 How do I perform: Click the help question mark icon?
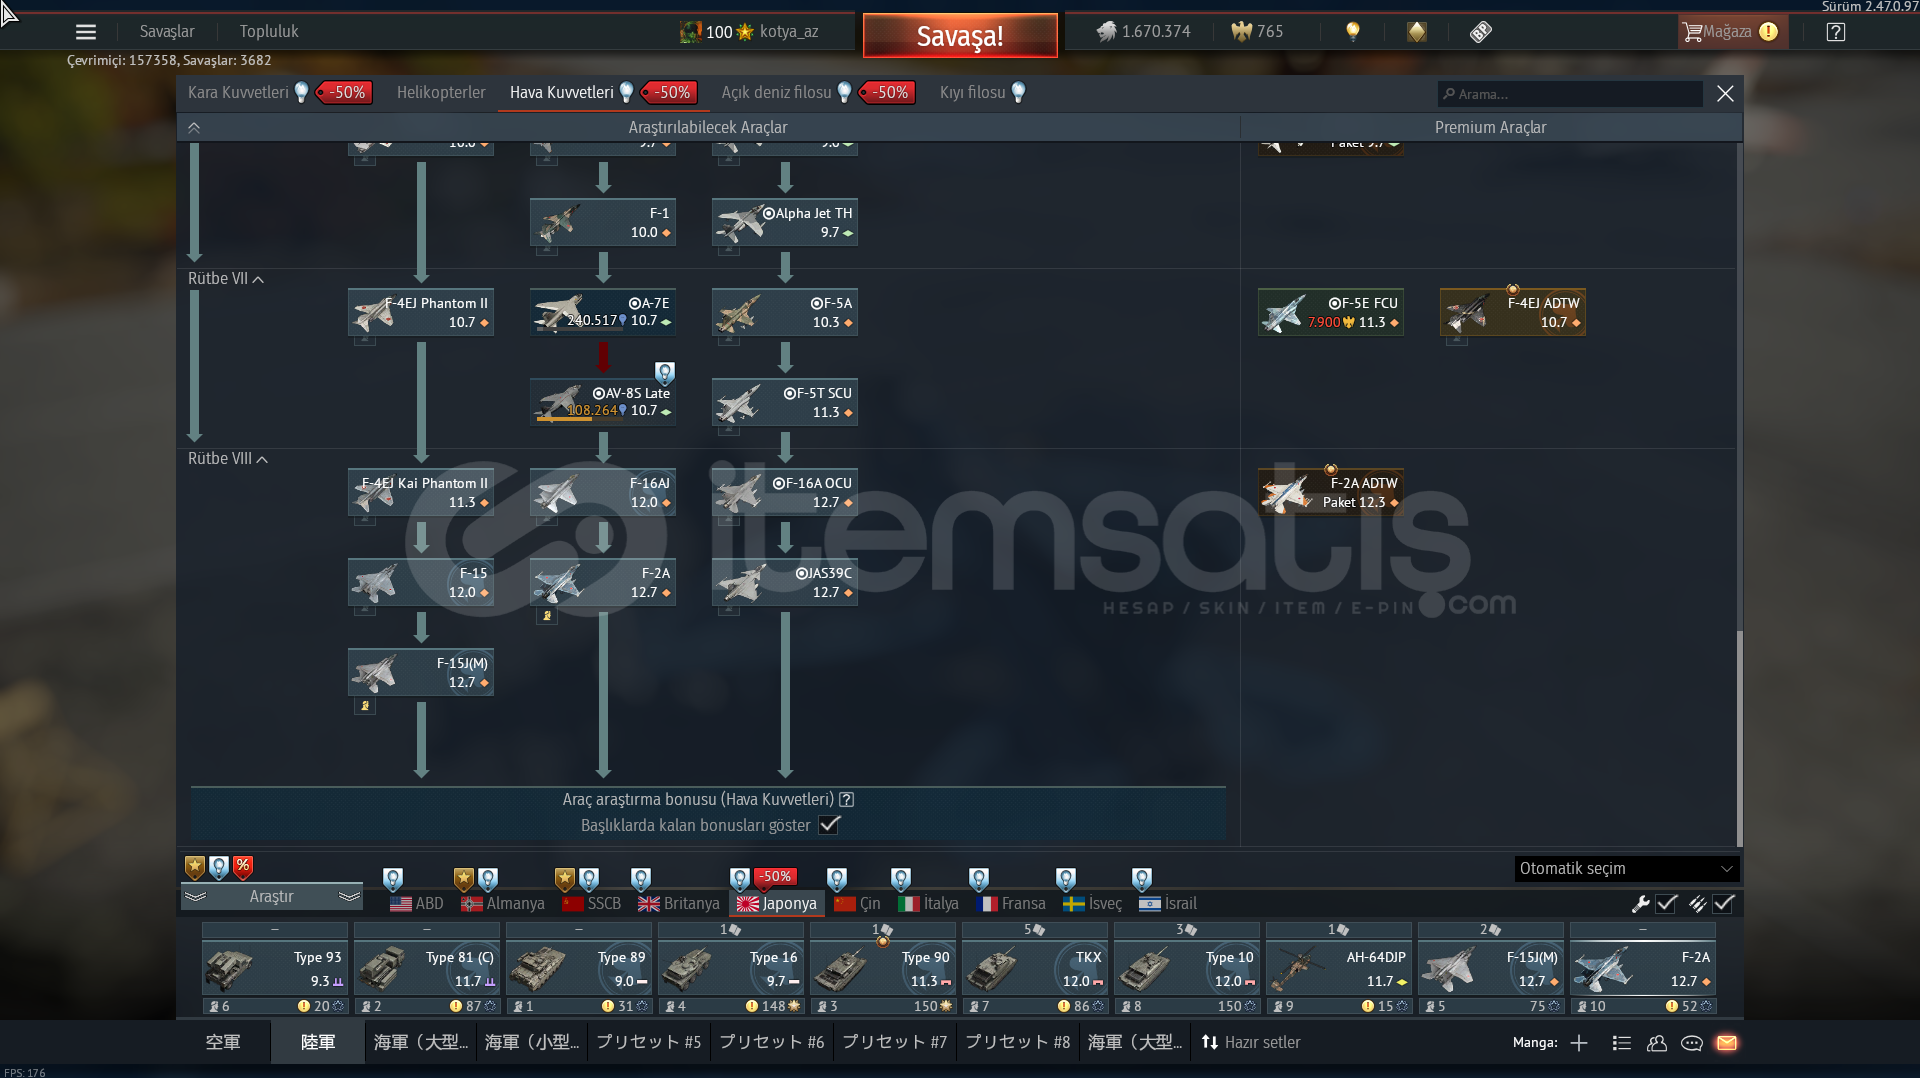pyautogui.click(x=1835, y=32)
